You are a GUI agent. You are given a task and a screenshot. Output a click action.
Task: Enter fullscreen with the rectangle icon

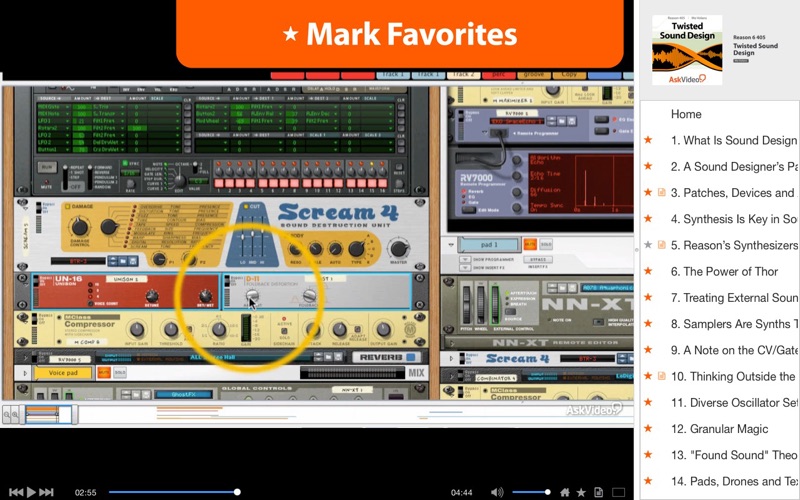(618, 492)
